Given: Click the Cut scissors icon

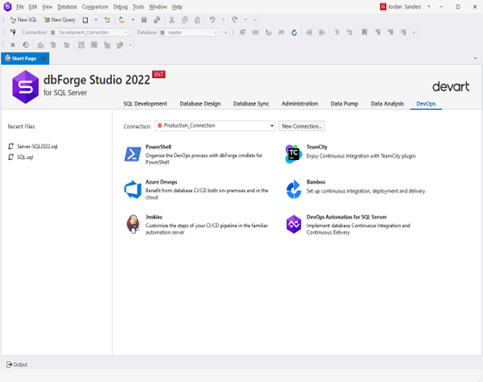Looking at the screenshot, I should click(172, 20).
